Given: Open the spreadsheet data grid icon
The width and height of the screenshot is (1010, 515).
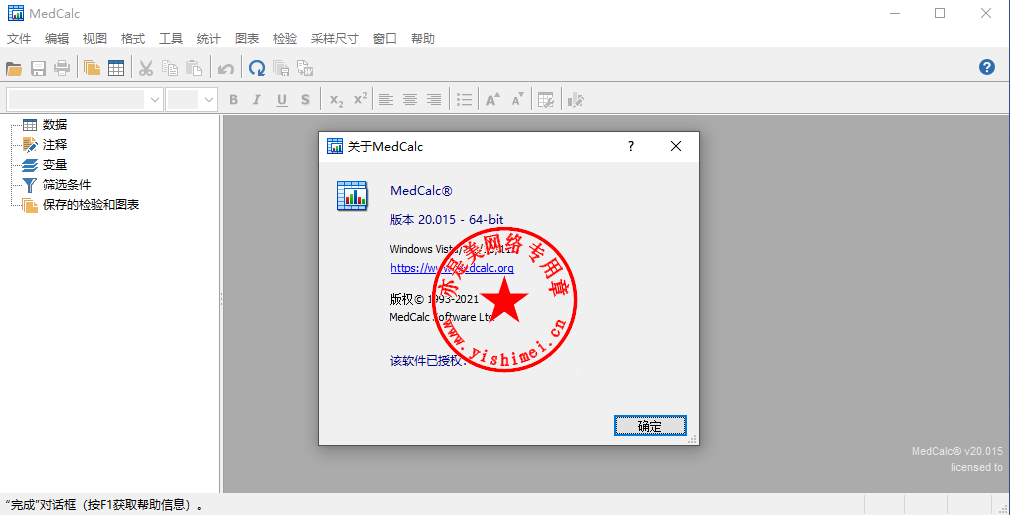Looking at the screenshot, I should pyautogui.click(x=116, y=68).
